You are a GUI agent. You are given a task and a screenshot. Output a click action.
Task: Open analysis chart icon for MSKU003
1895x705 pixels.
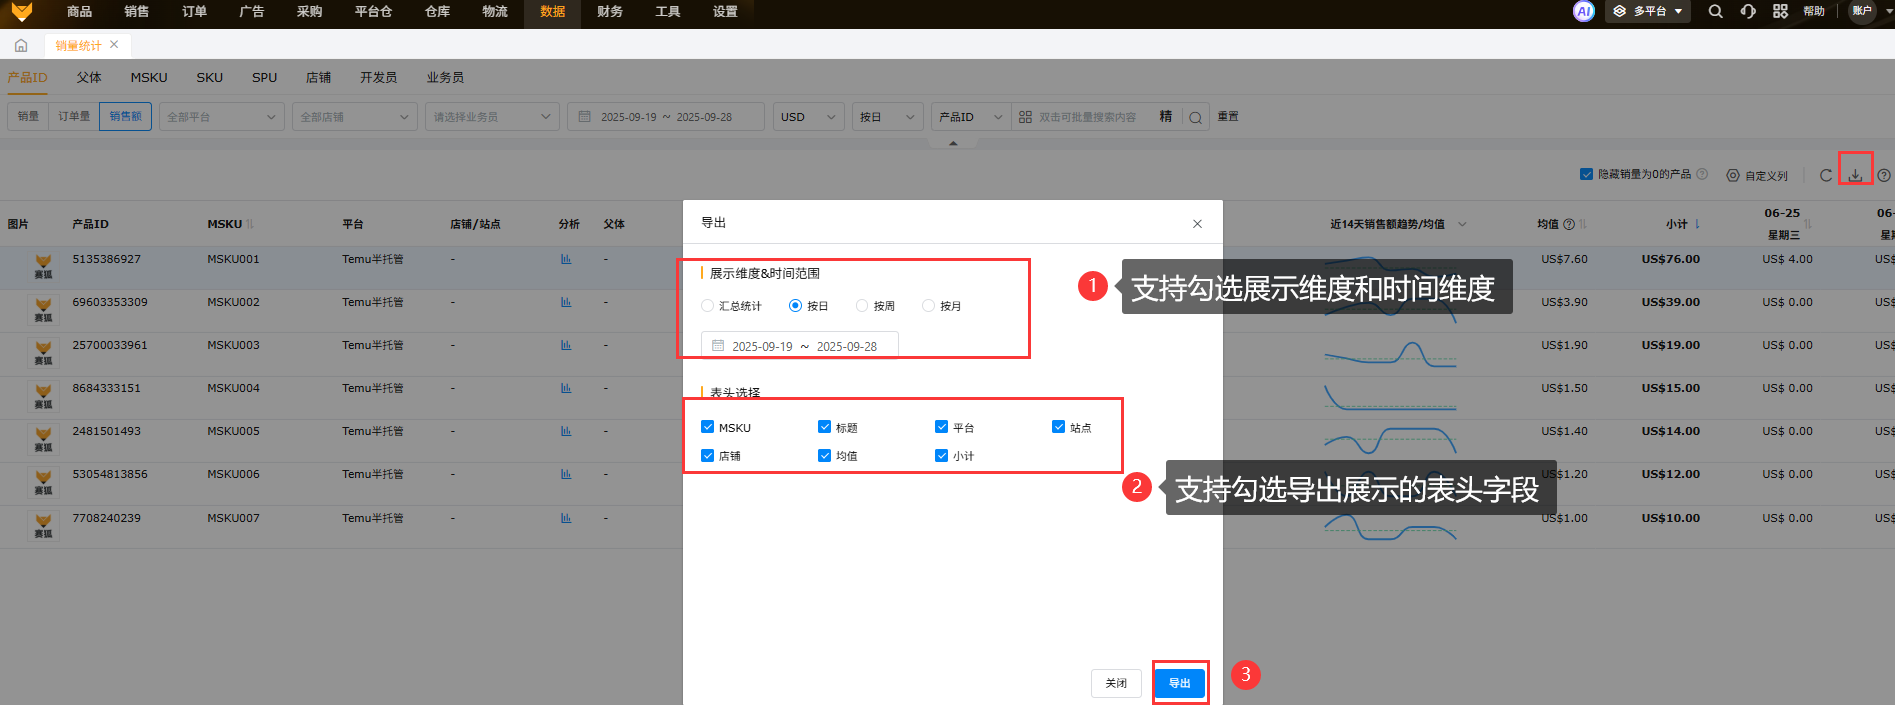point(566,345)
